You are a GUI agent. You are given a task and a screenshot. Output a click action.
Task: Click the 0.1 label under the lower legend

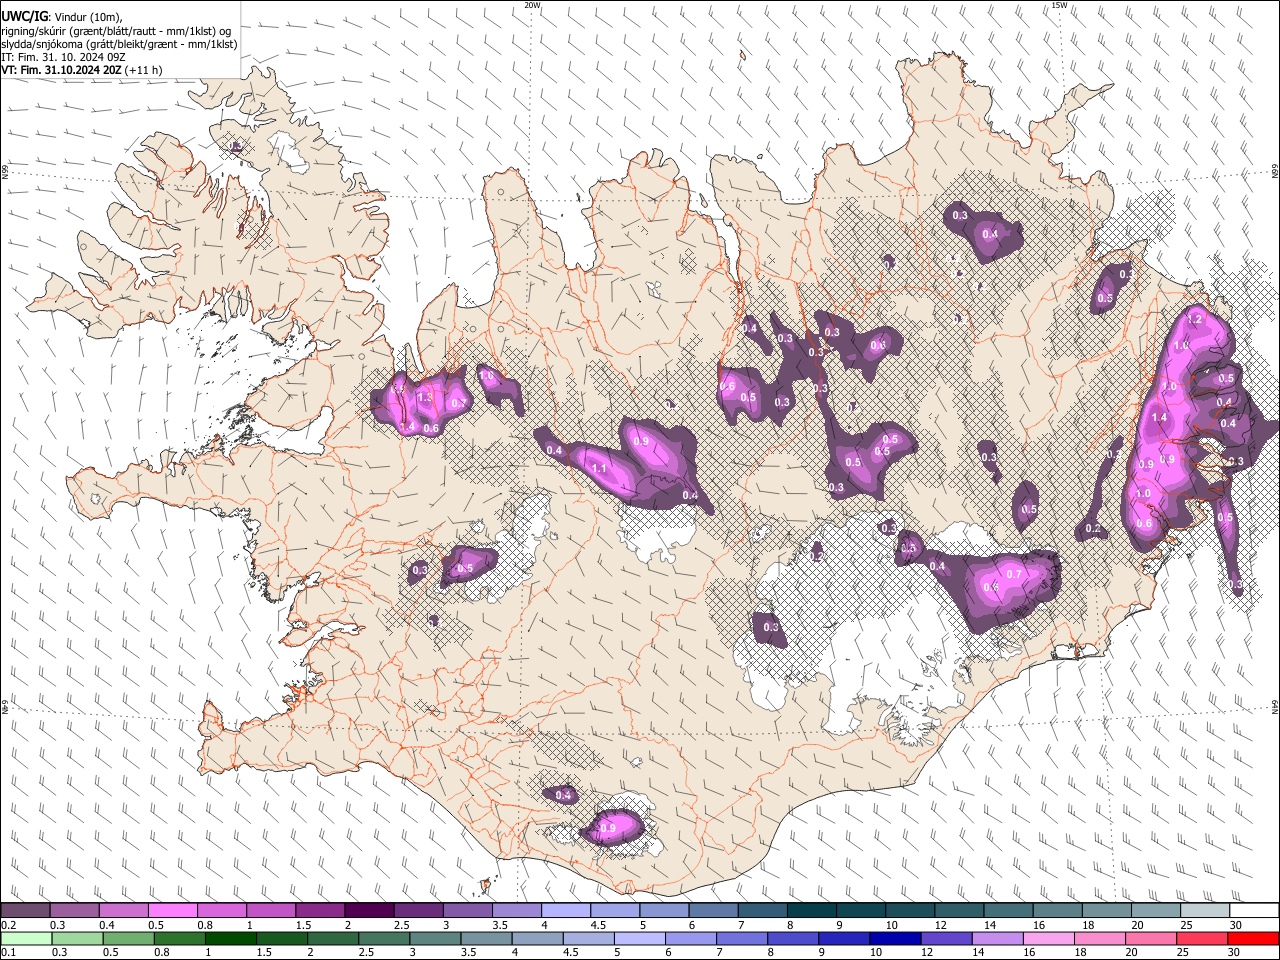(7, 952)
